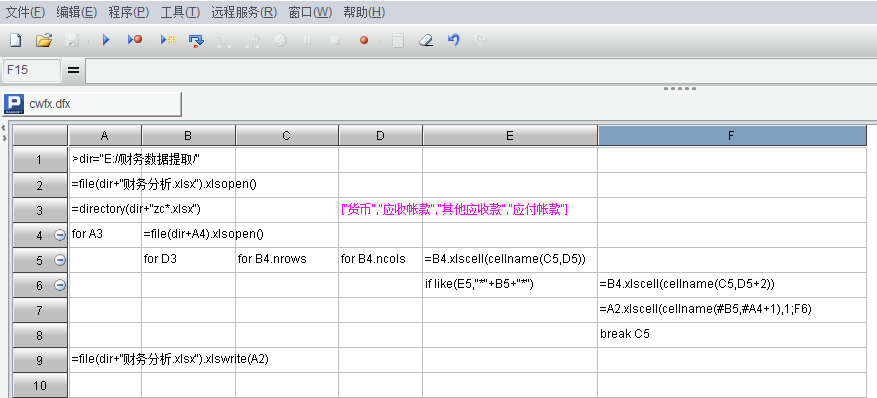Select column D header
This screenshot has width=877, height=398.
380,136
